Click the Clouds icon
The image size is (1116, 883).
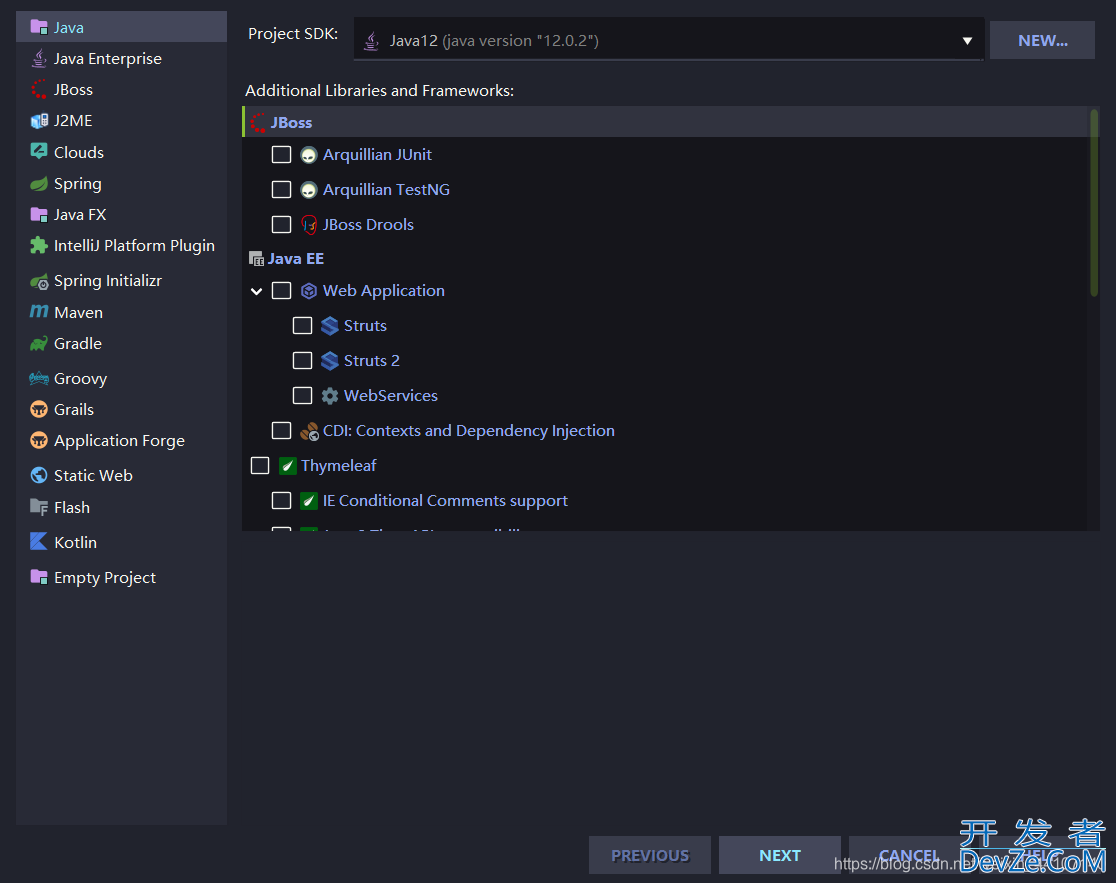click(x=38, y=152)
